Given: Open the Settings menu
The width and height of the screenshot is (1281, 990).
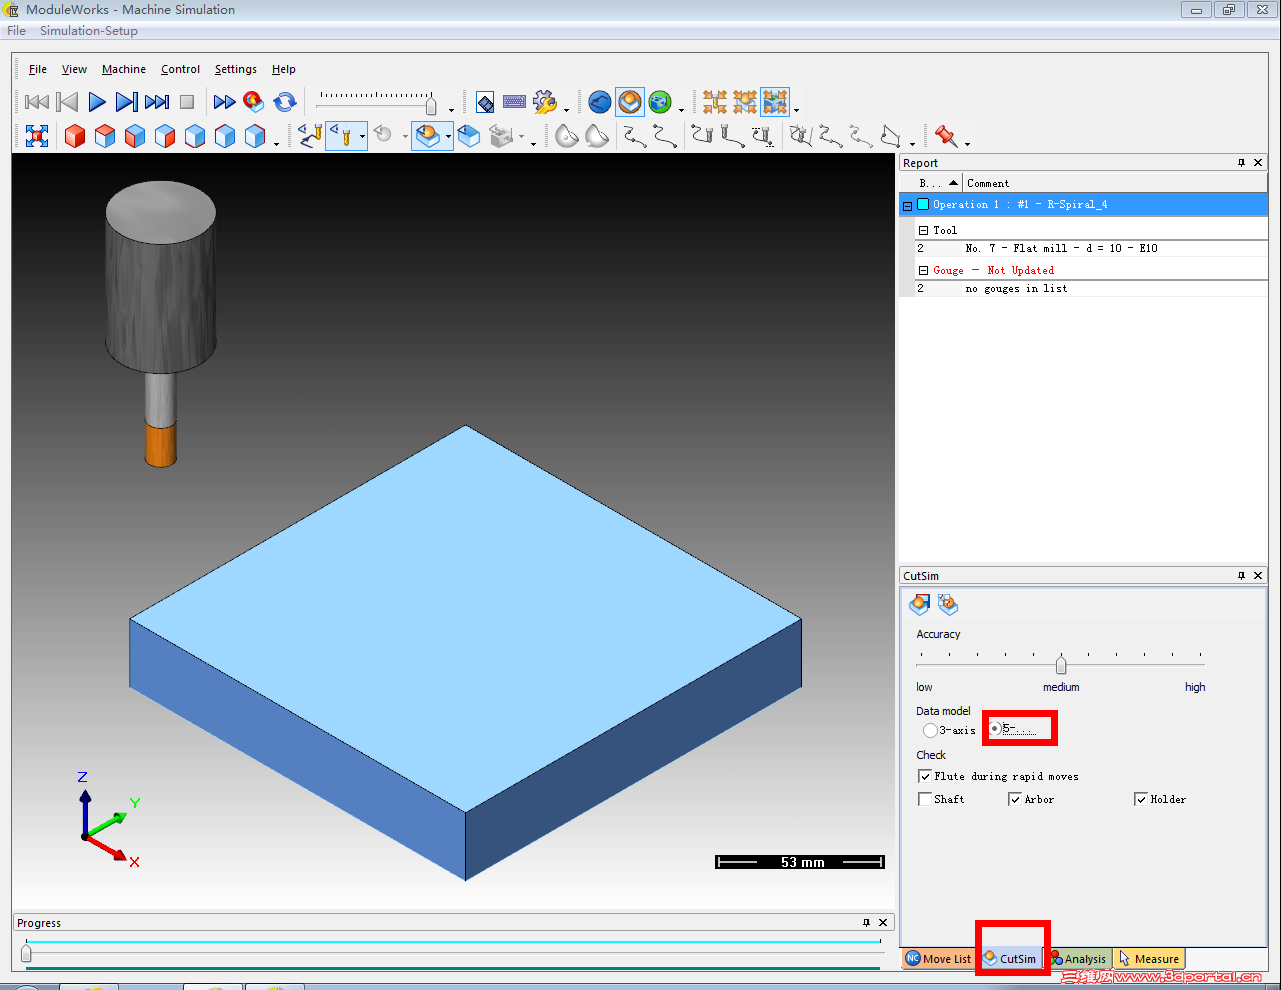Looking at the screenshot, I should 236,69.
